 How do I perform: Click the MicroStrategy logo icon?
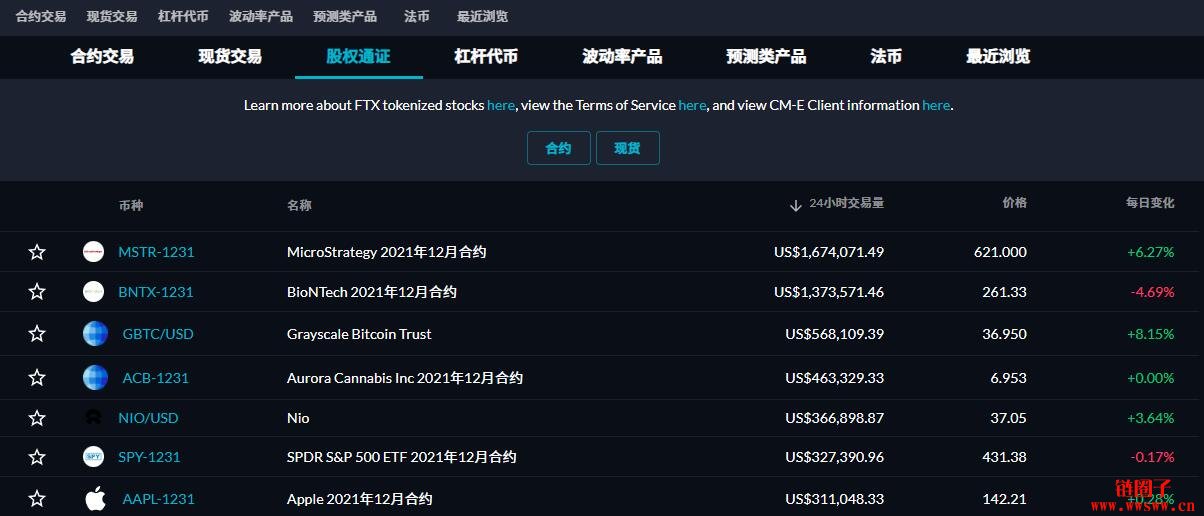point(93,252)
